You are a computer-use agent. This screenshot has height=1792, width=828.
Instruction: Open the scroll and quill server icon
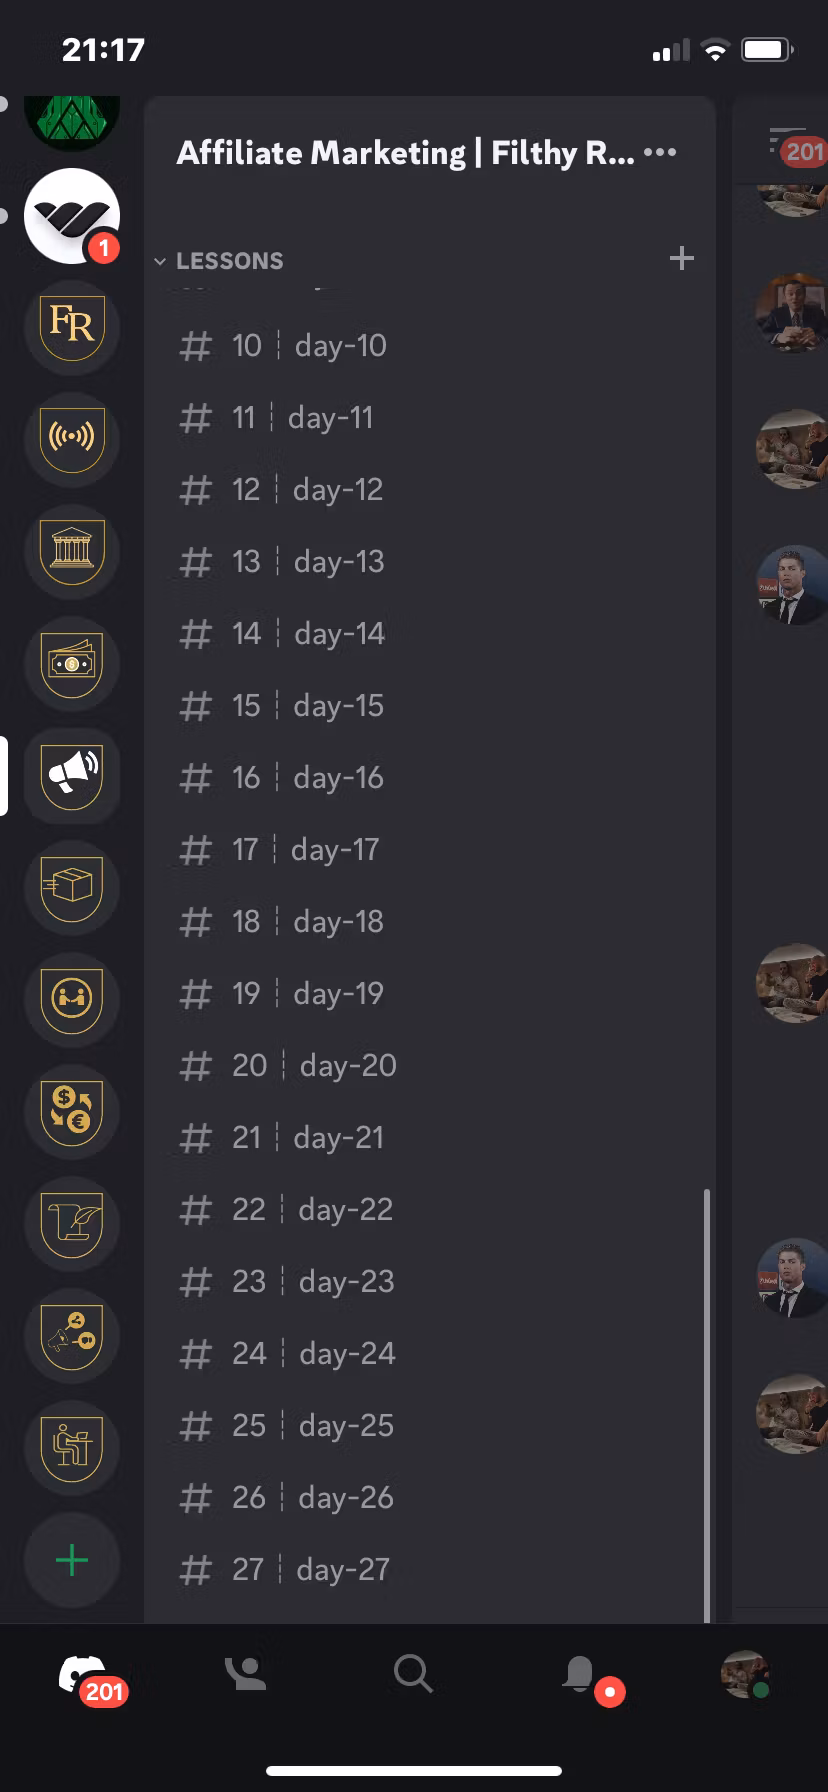click(x=72, y=1223)
